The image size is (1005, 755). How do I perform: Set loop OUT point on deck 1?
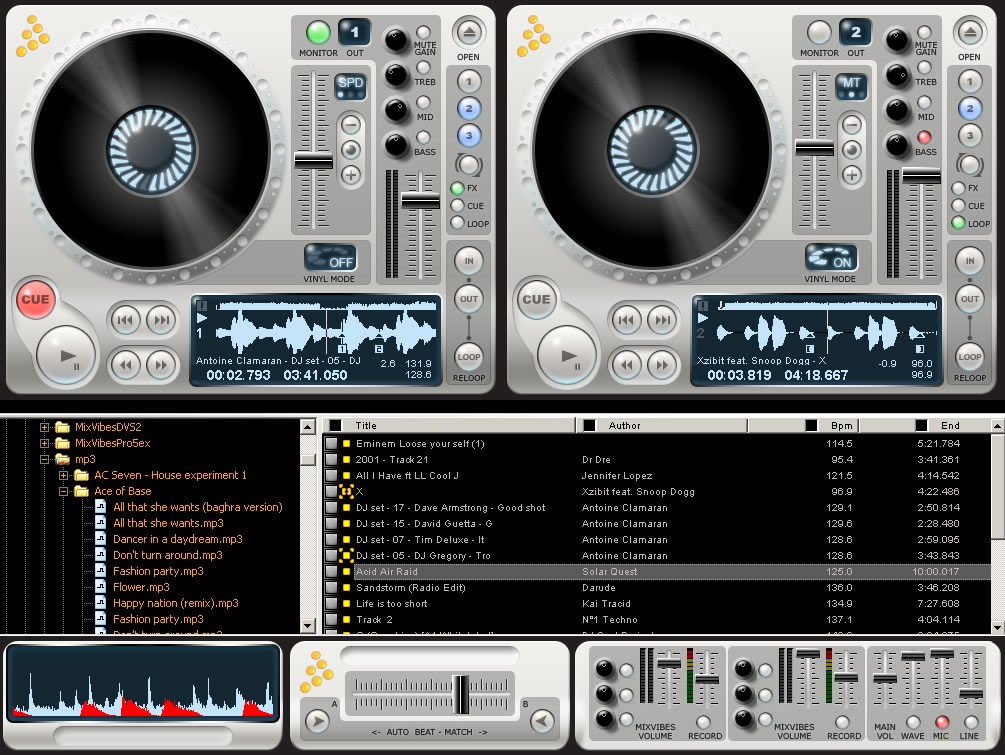[469, 299]
